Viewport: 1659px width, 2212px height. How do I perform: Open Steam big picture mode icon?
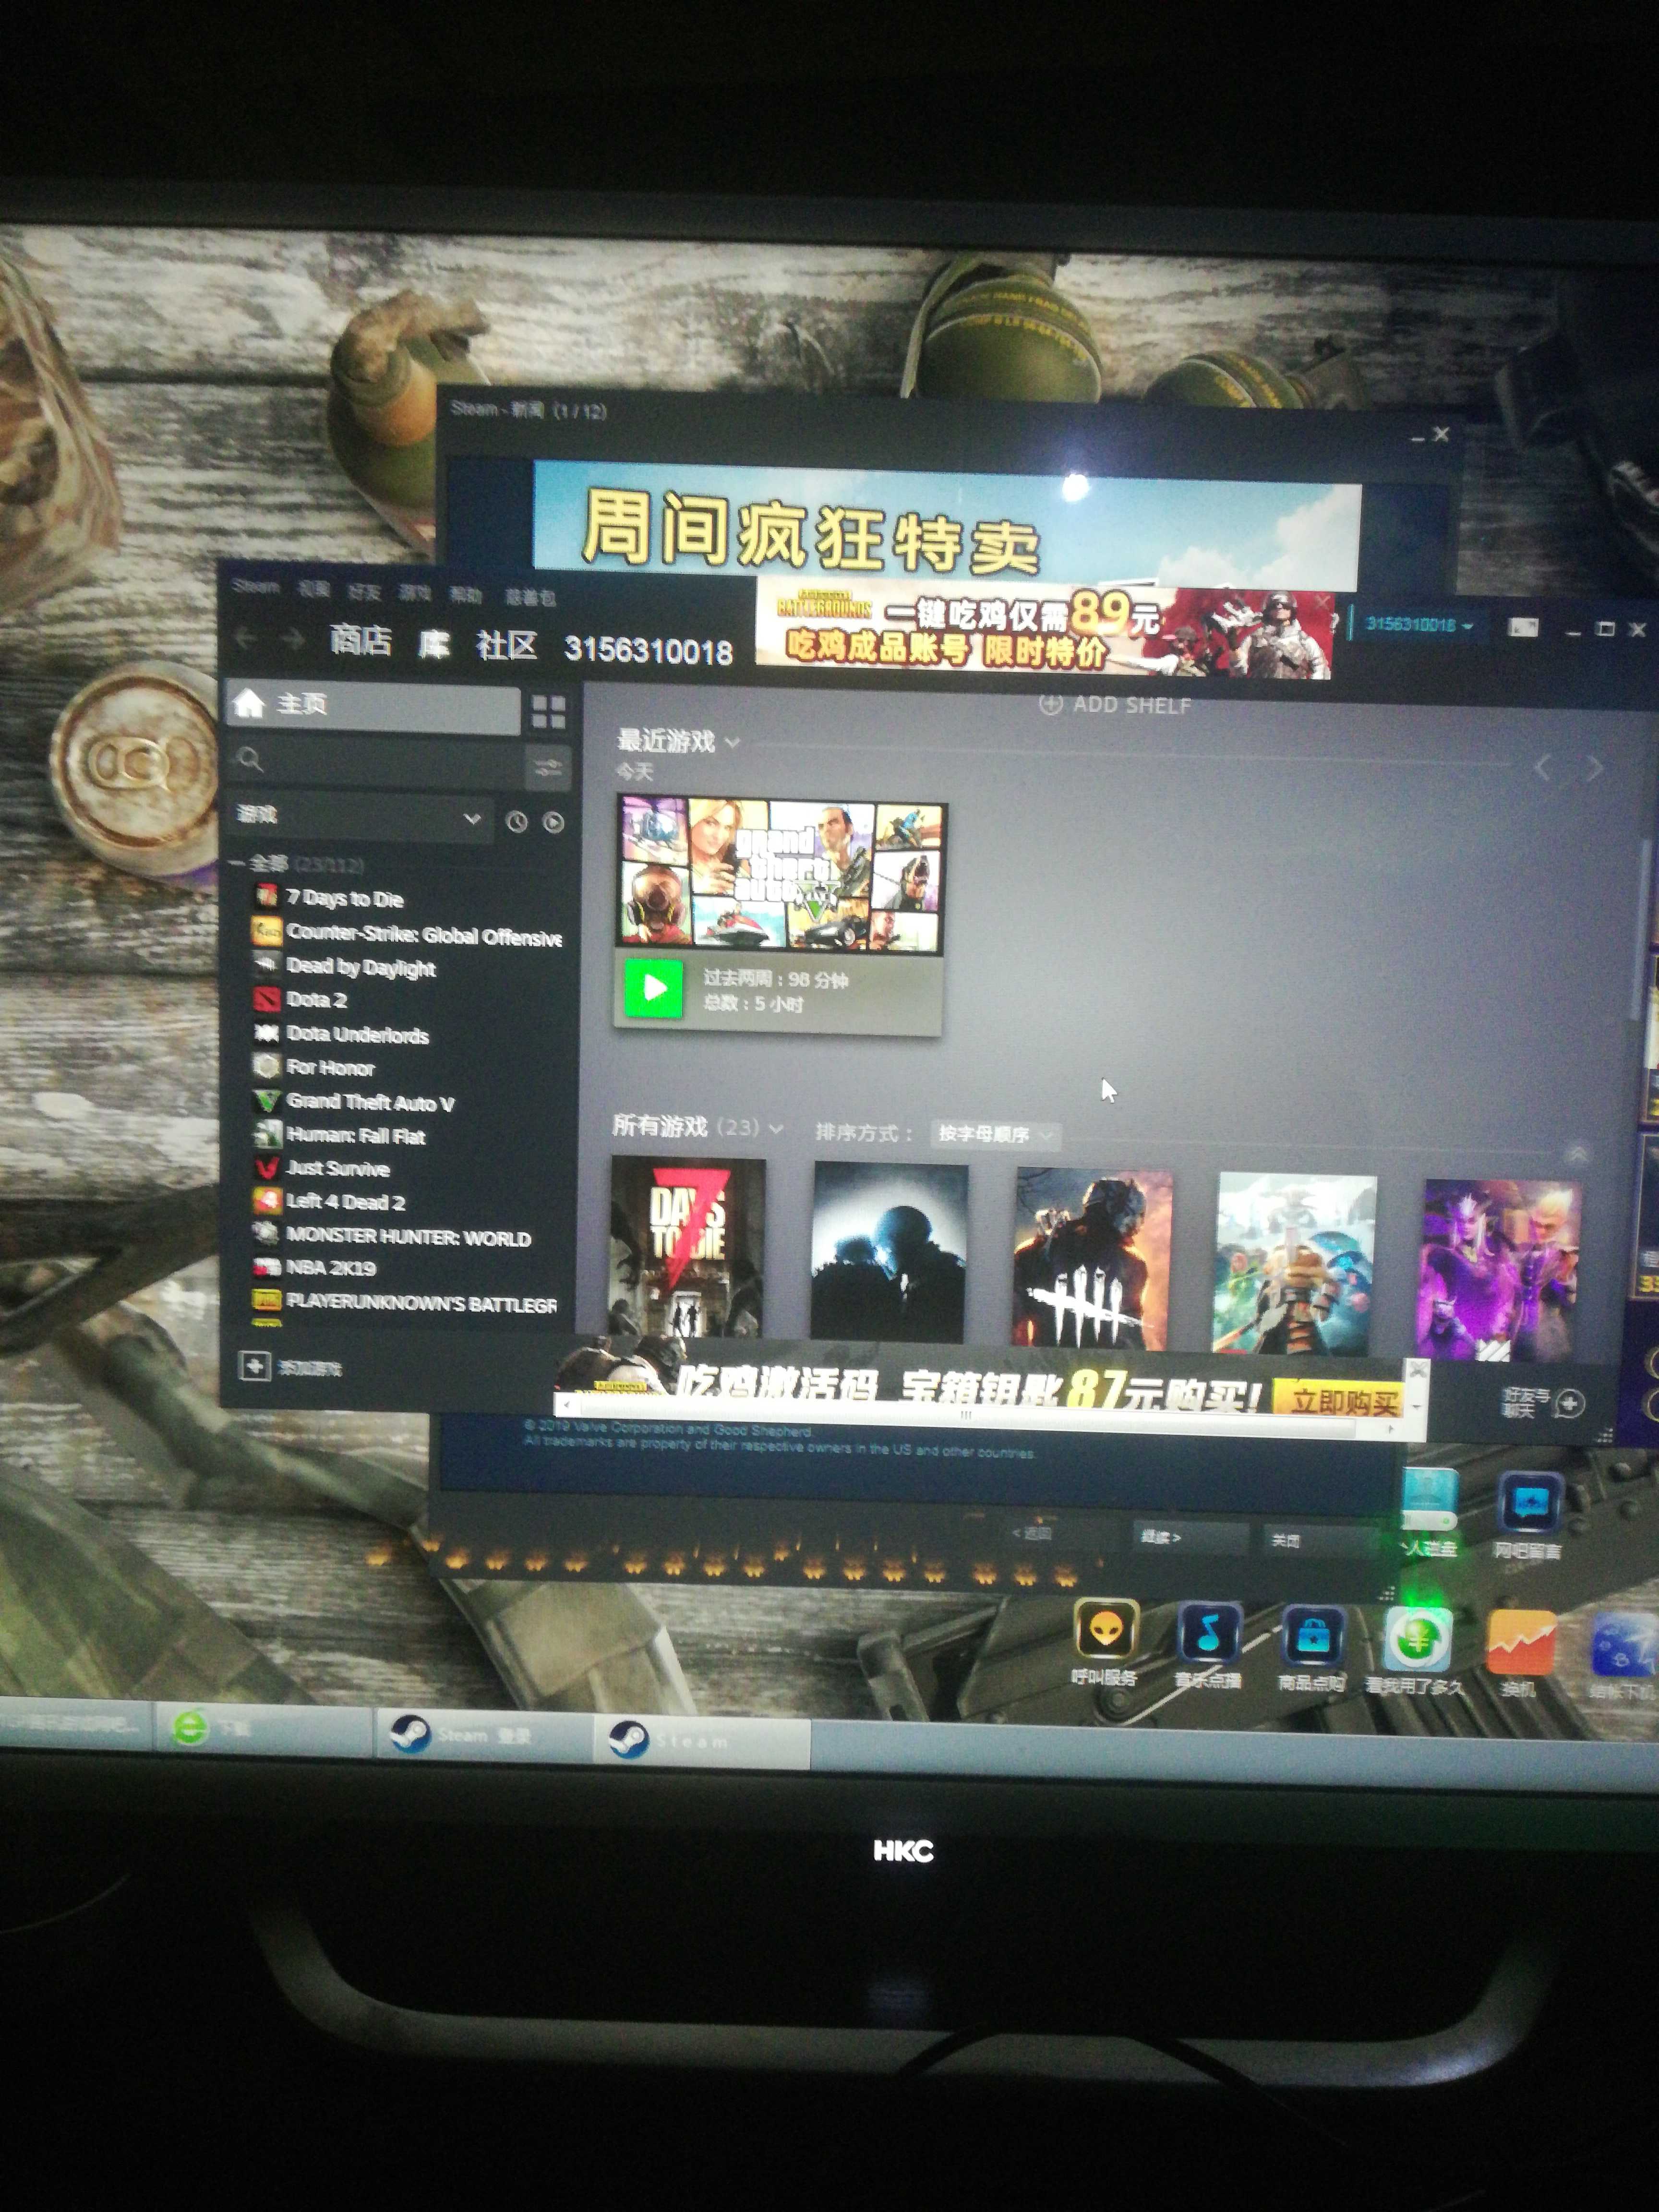(1523, 627)
